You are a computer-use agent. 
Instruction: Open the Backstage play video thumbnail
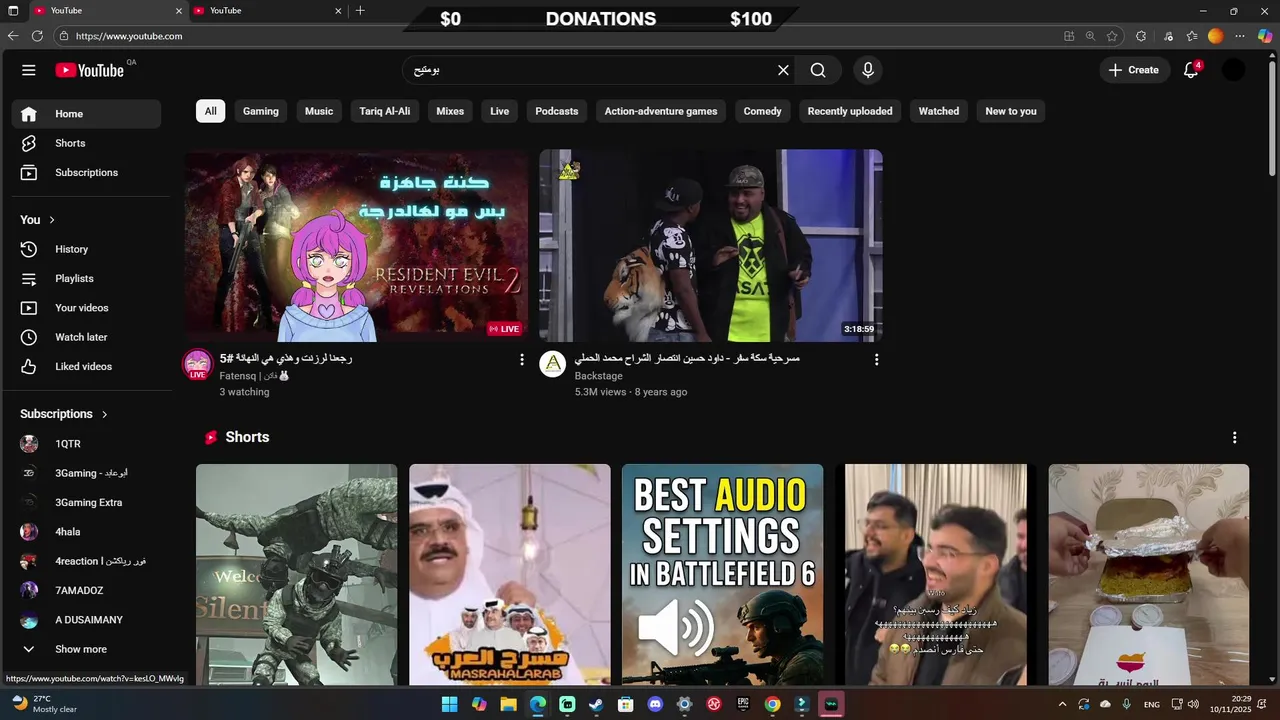711,246
